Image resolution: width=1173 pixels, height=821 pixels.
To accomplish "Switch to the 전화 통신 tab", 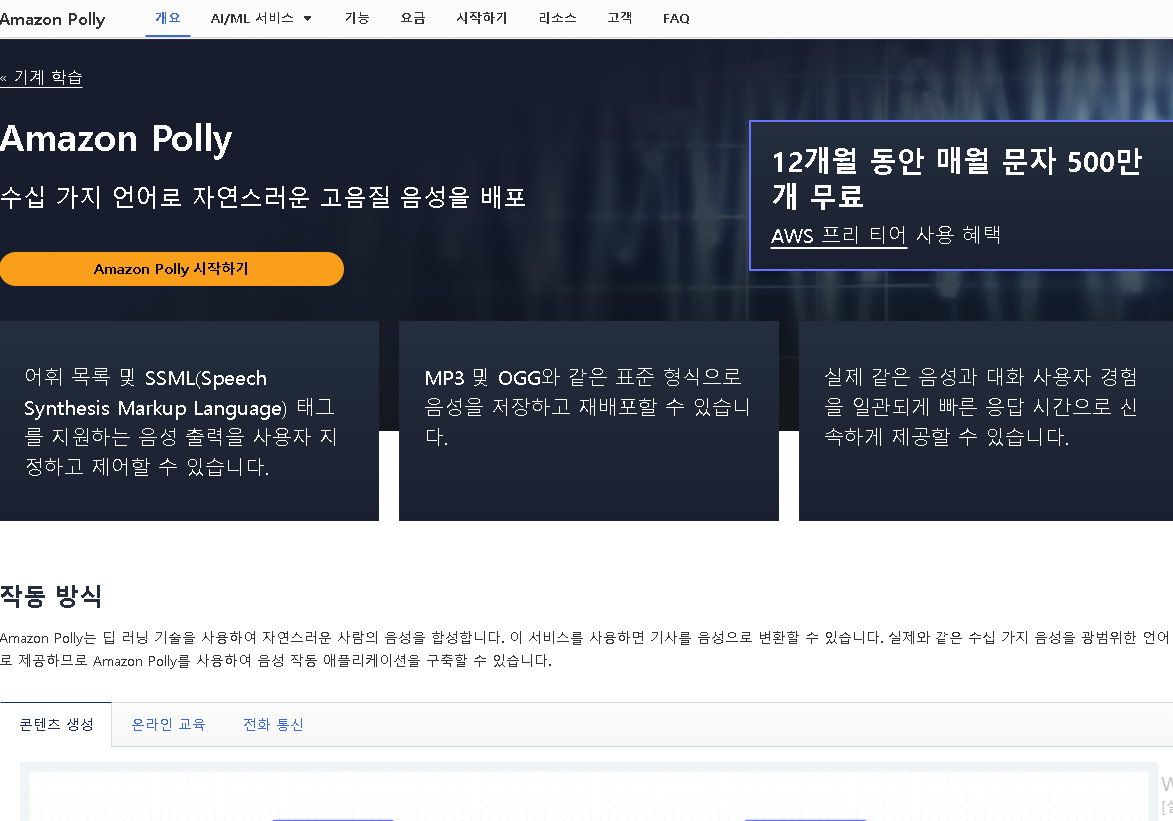I will 273,724.
